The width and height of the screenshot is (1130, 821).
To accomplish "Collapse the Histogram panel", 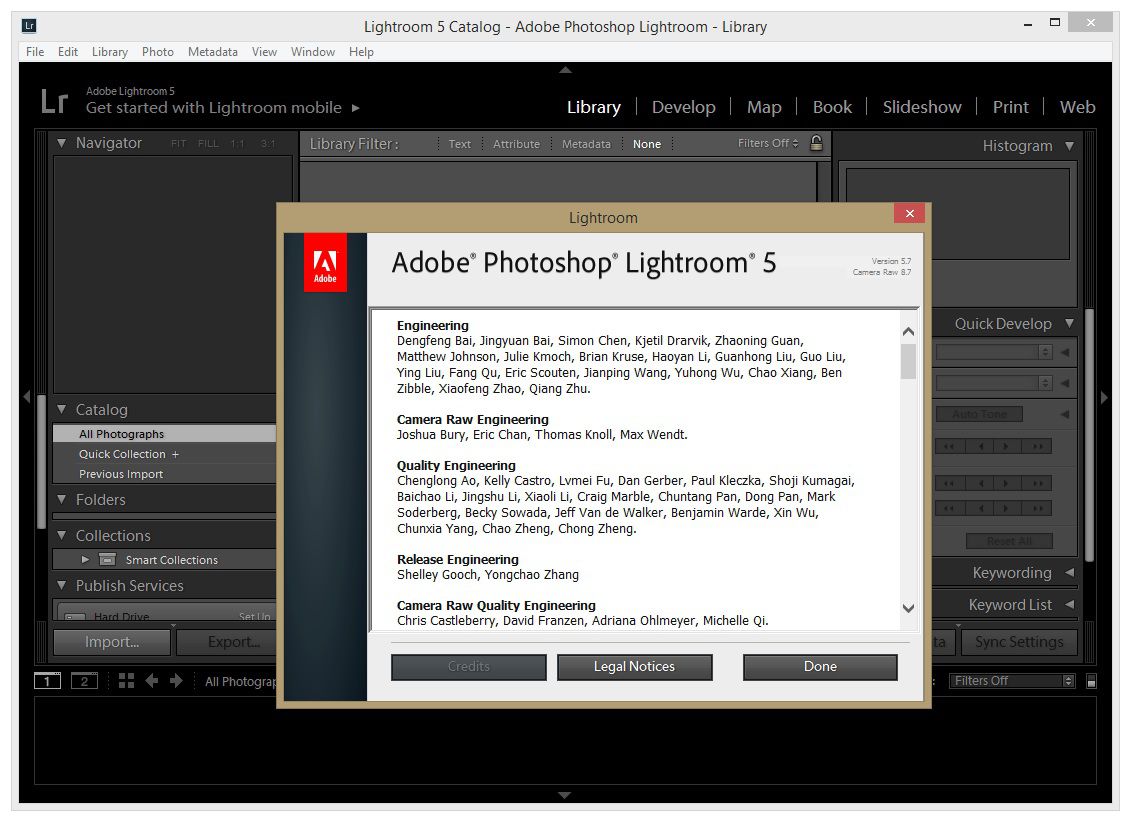I will click(x=1069, y=146).
